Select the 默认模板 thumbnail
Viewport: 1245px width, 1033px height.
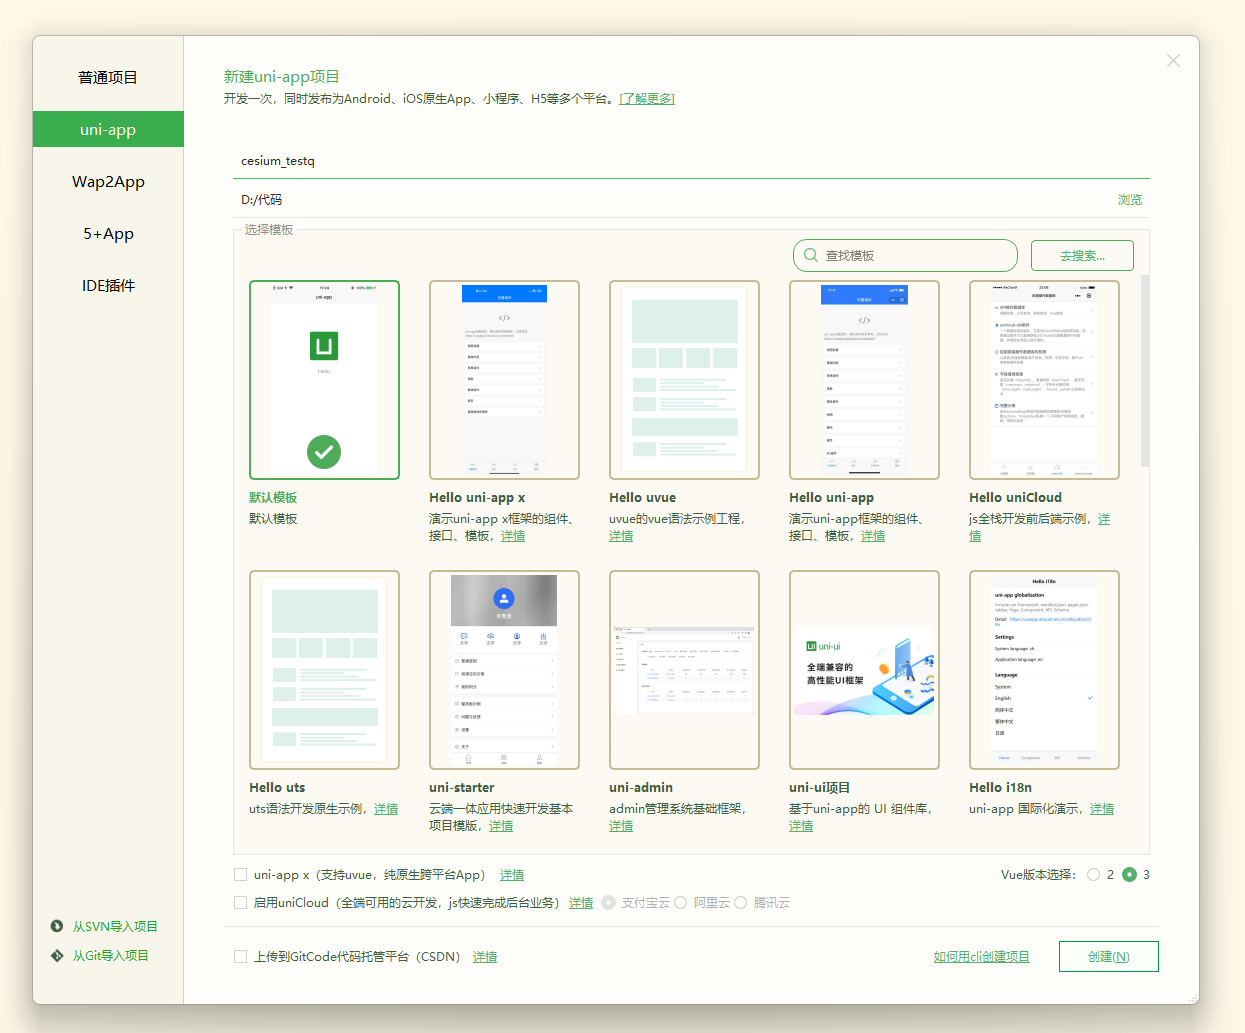point(324,380)
